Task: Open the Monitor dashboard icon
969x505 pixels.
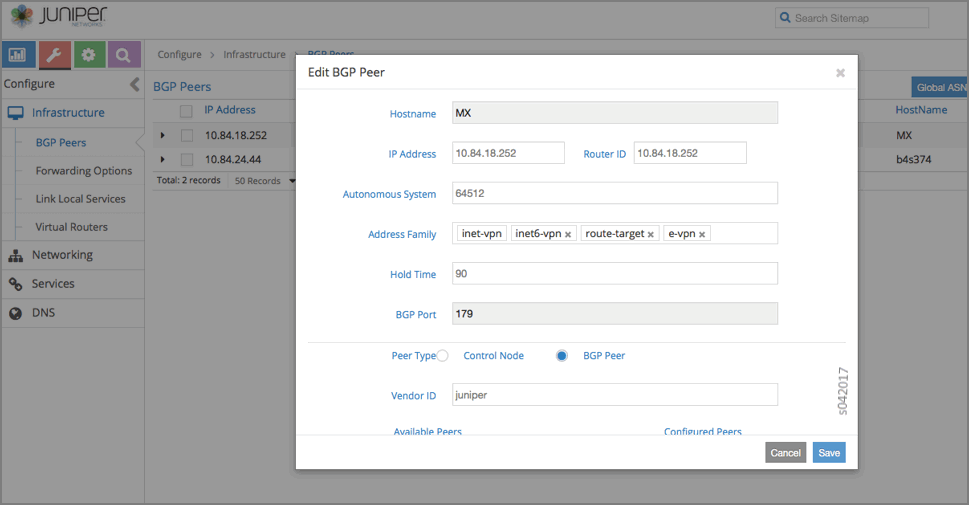Action: click(19, 56)
